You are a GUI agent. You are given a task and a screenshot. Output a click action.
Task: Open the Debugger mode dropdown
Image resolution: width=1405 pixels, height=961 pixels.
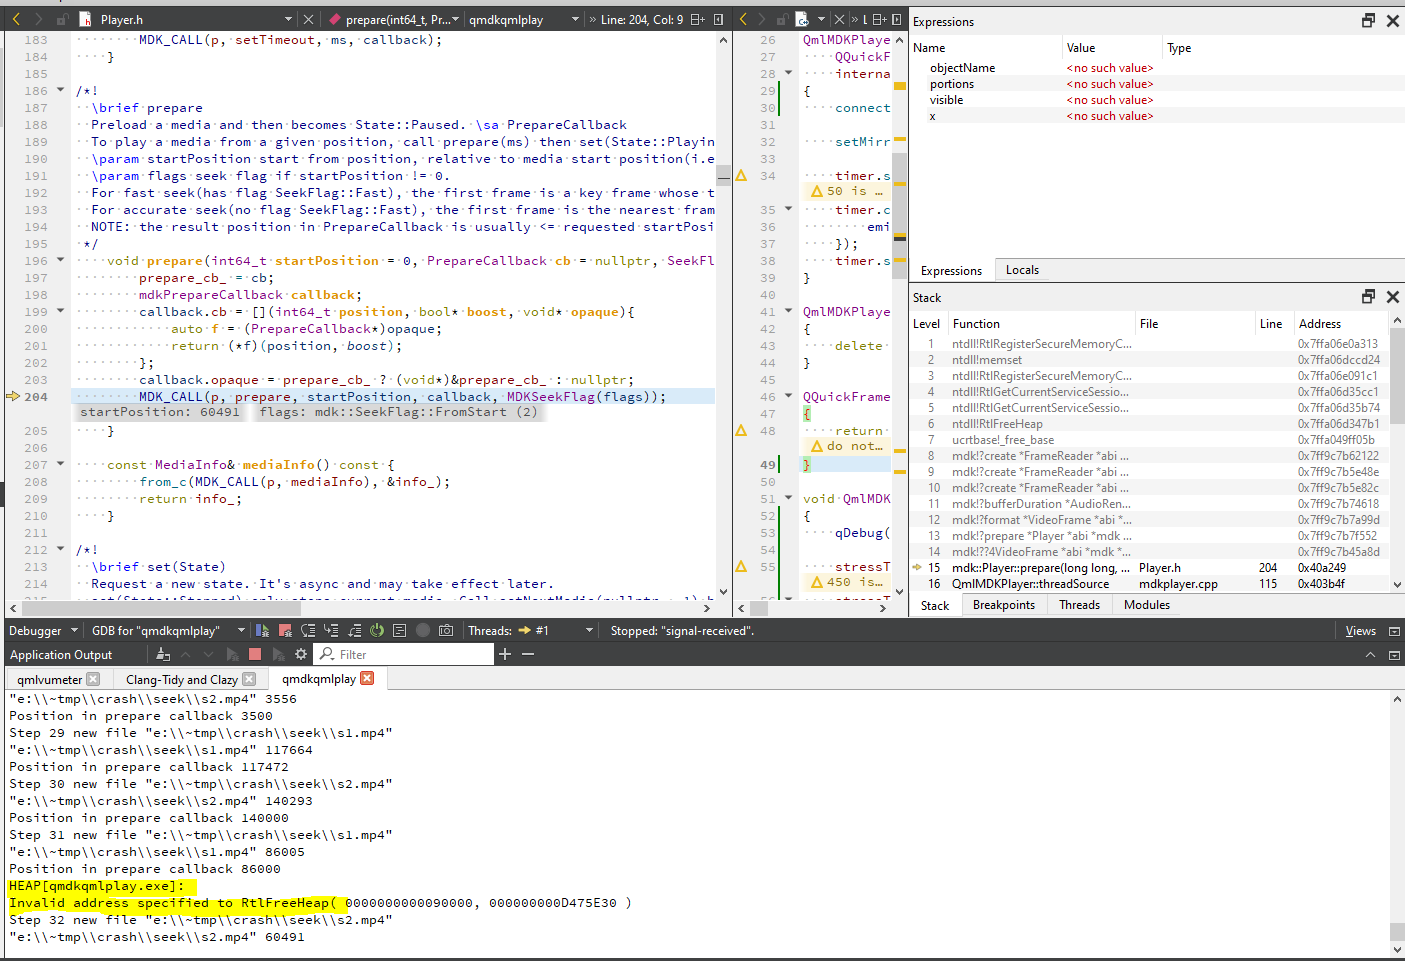(x=43, y=631)
